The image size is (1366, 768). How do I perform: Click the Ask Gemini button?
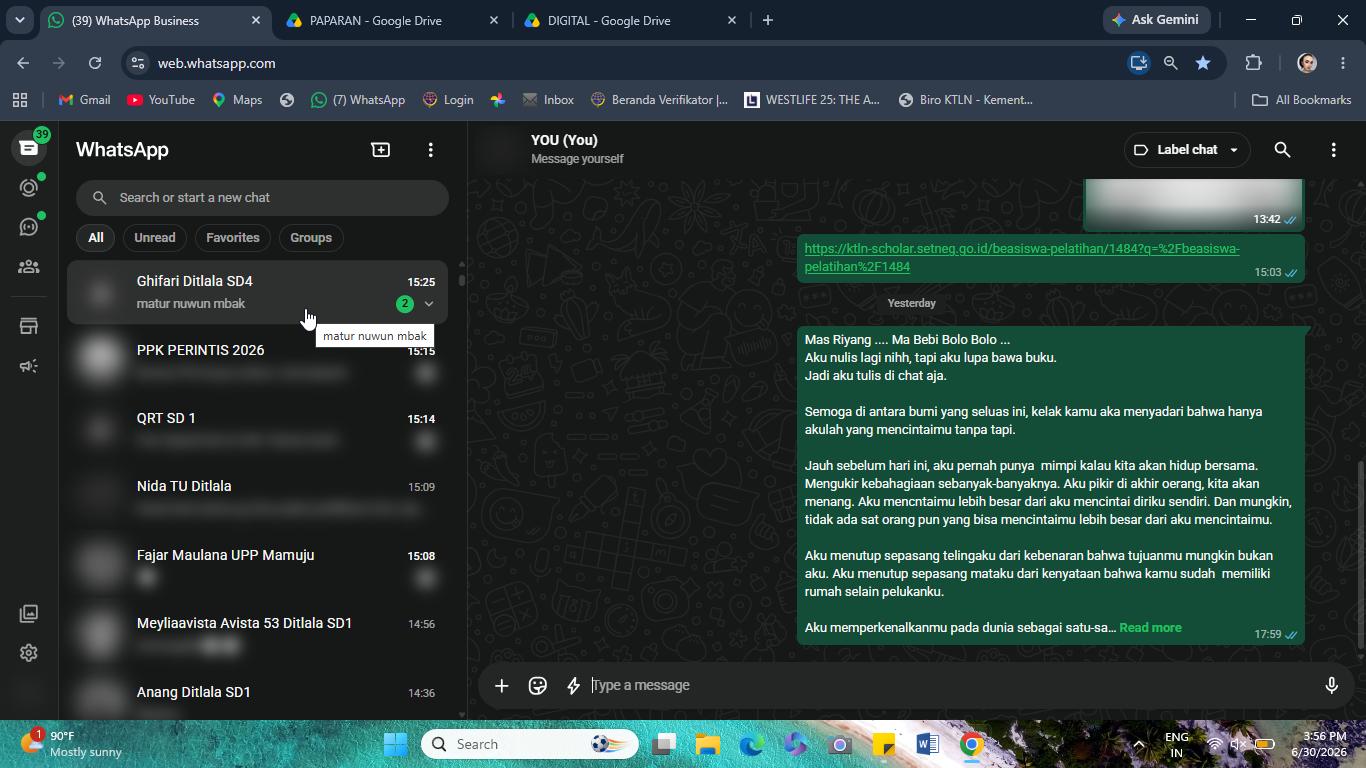(x=1158, y=20)
